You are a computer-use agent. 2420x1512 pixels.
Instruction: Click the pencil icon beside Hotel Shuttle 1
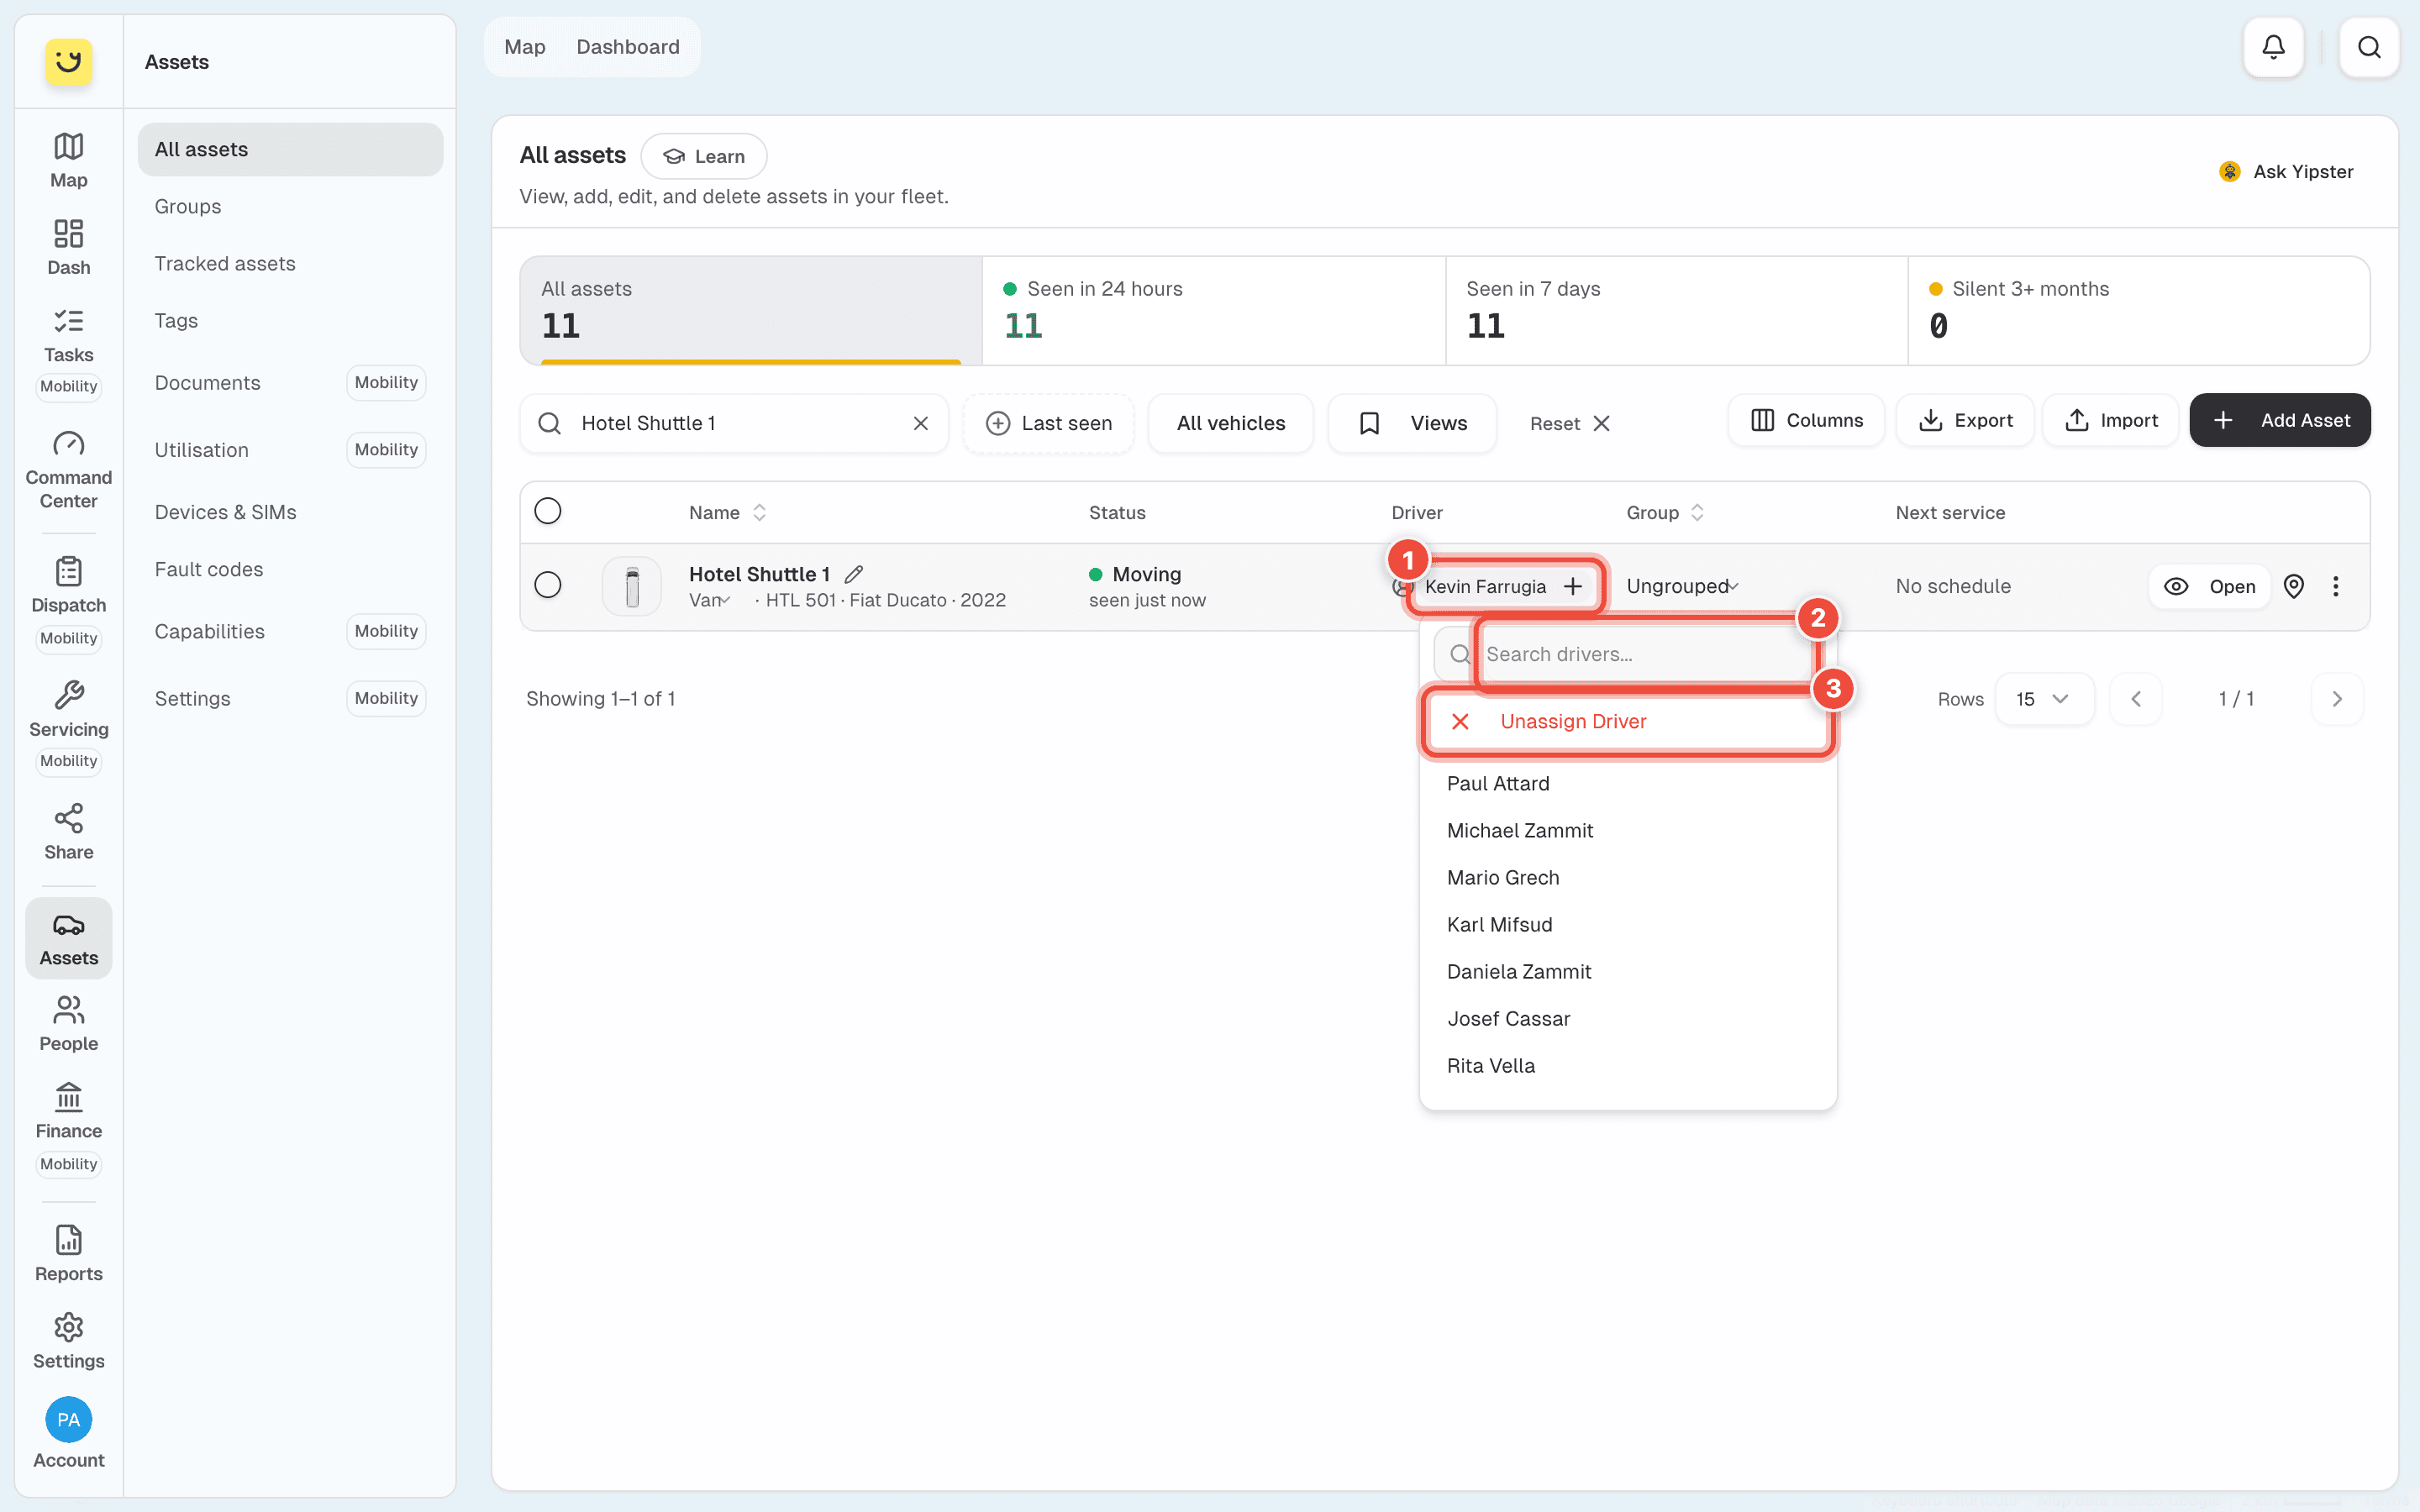tap(853, 574)
